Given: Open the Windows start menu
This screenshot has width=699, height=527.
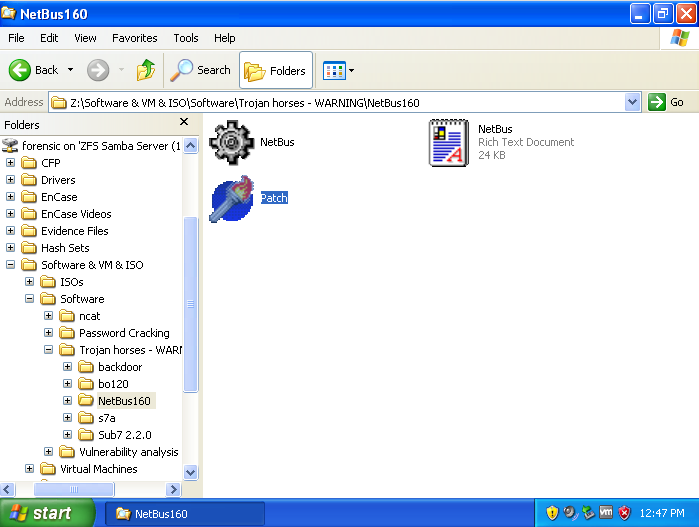Looking at the screenshot, I should click(x=47, y=513).
